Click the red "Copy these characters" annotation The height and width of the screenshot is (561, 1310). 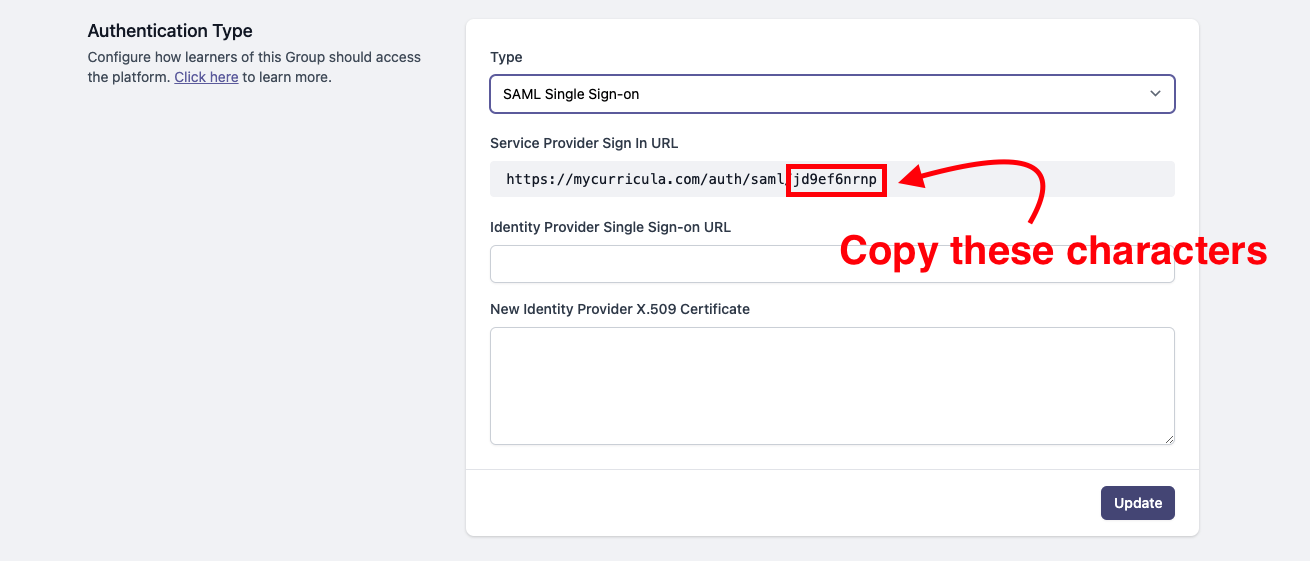tap(1053, 250)
